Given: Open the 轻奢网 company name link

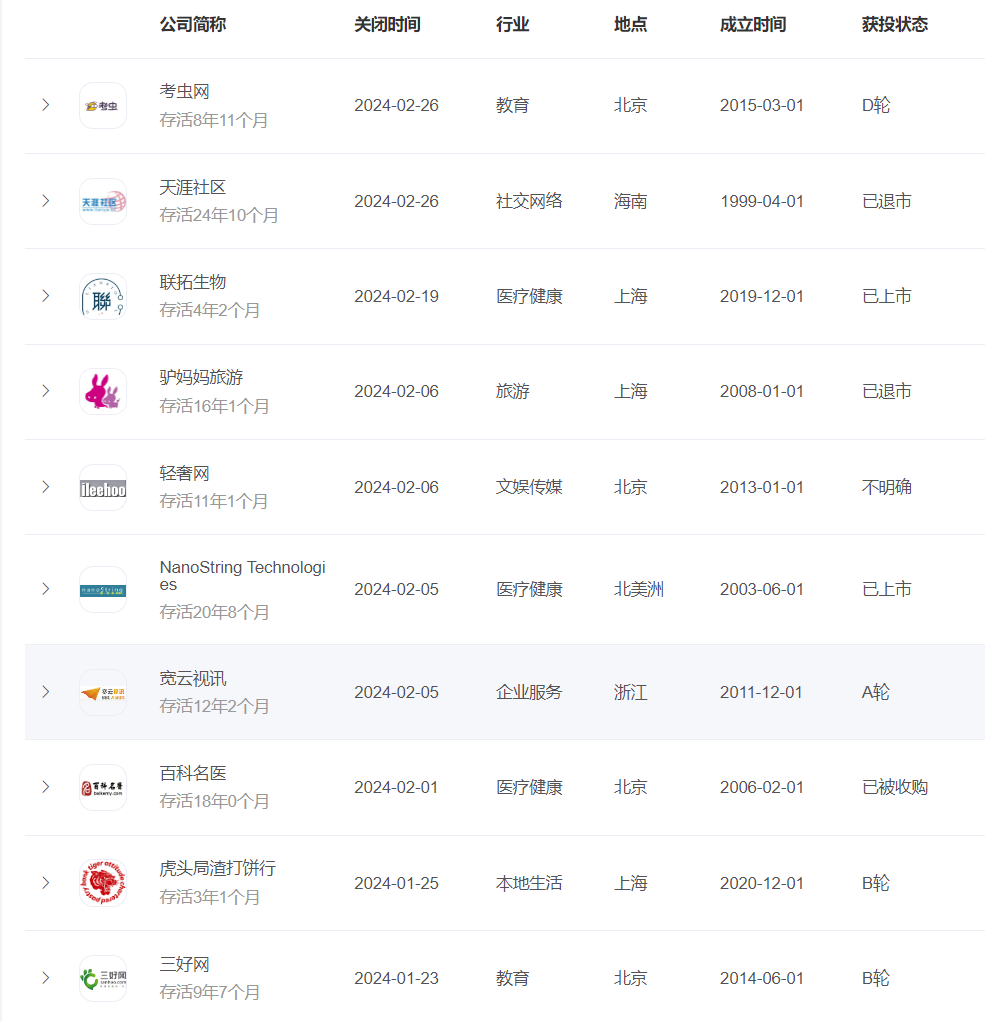Looking at the screenshot, I should [x=184, y=473].
